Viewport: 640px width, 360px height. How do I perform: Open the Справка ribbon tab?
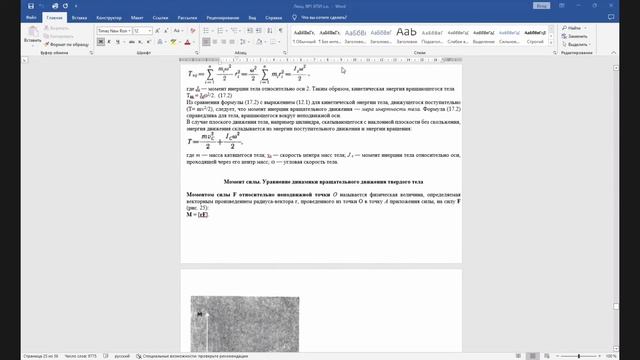273,18
